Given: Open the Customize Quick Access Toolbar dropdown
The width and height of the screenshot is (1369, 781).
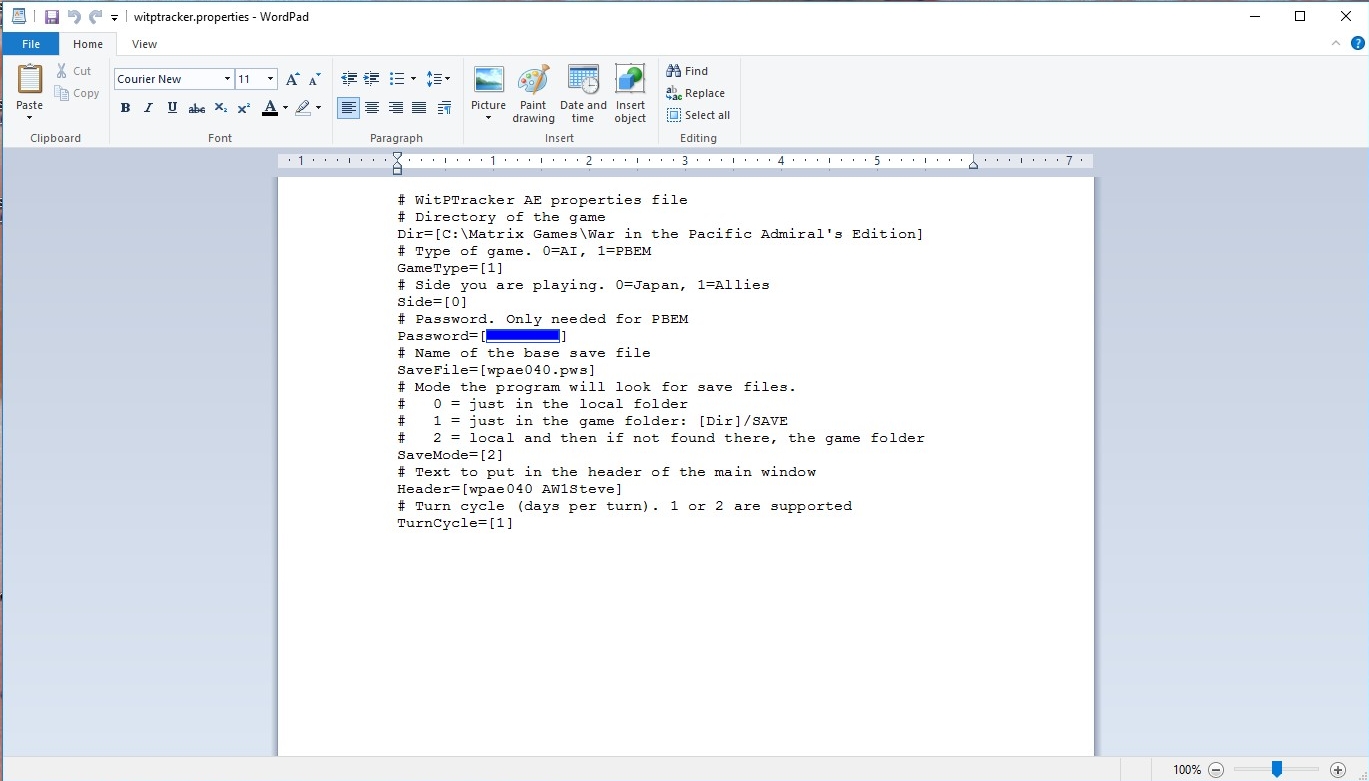Looking at the screenshot, I should pos(115,18).
